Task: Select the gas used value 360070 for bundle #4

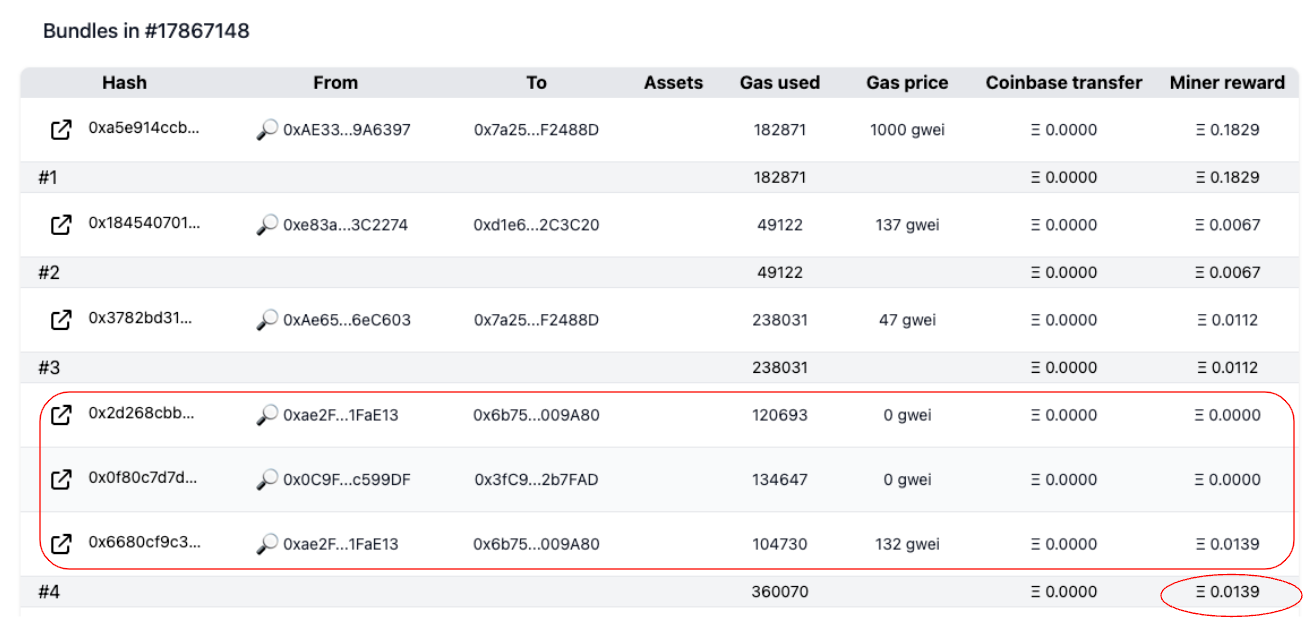Action: (780, 591)
